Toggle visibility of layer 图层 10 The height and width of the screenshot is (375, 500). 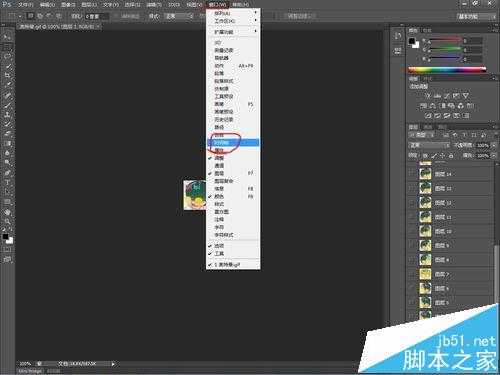[412, 231]
